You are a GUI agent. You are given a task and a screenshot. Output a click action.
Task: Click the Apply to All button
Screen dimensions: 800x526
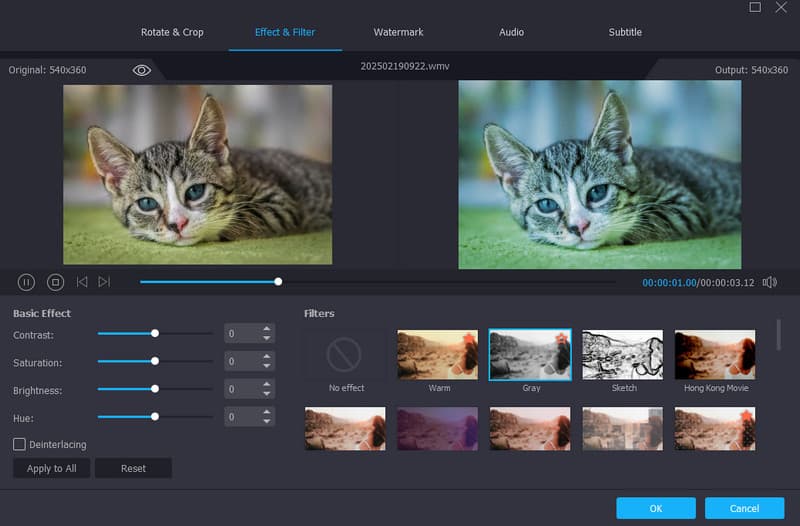[52, 468]
